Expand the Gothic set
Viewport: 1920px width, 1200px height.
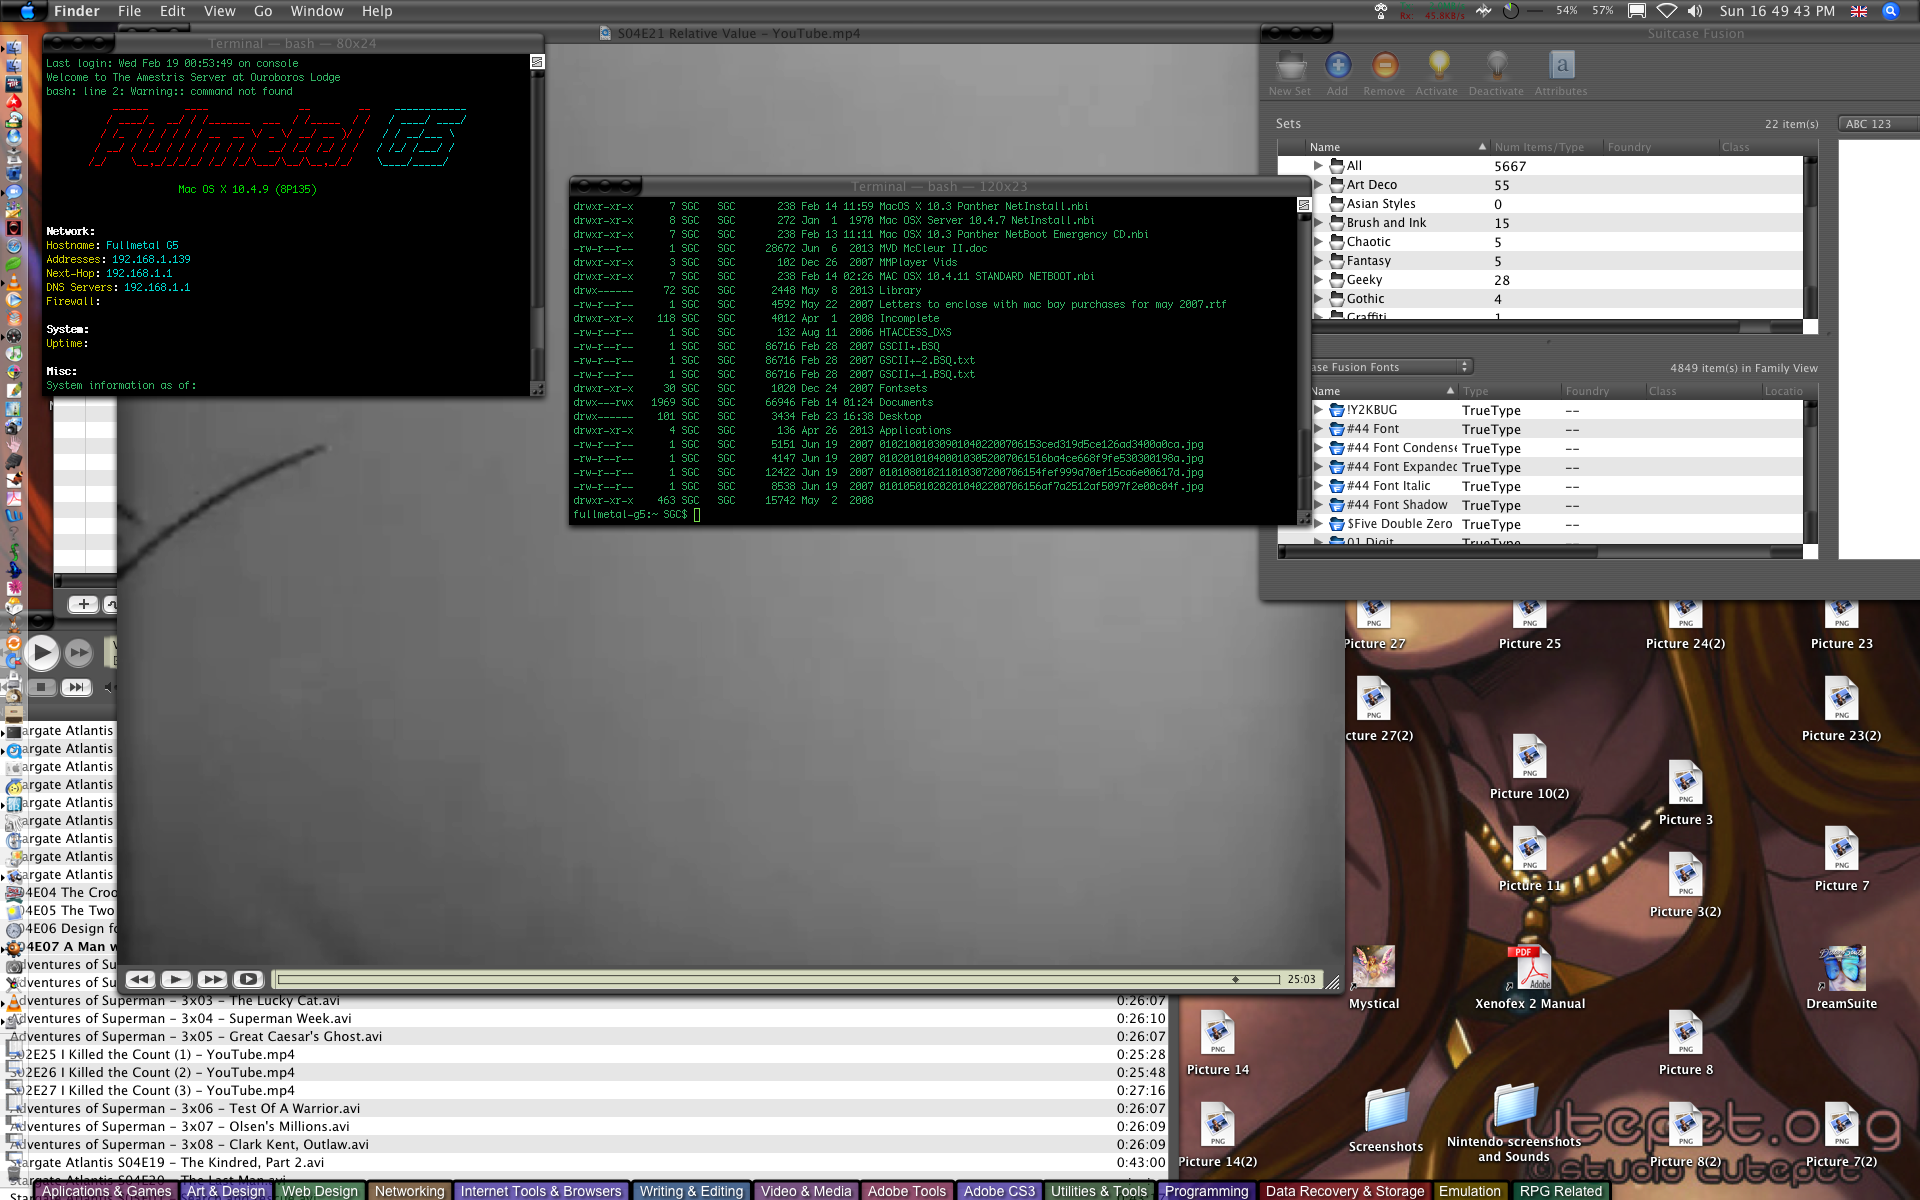click(1318, 299)
